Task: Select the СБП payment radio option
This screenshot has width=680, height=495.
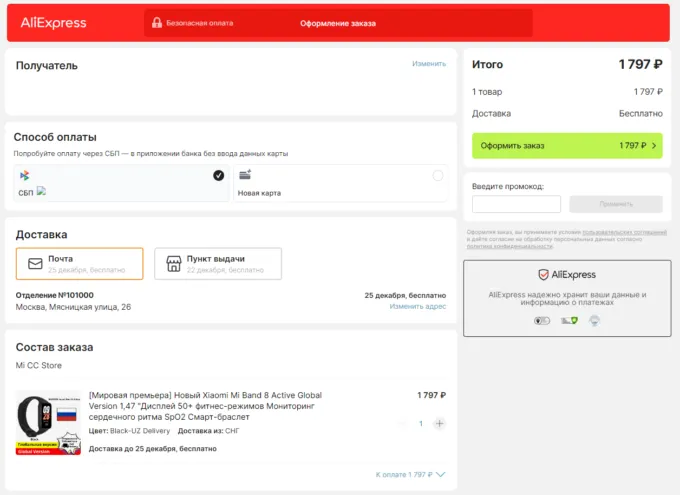Action: click(x=218, y=176)
